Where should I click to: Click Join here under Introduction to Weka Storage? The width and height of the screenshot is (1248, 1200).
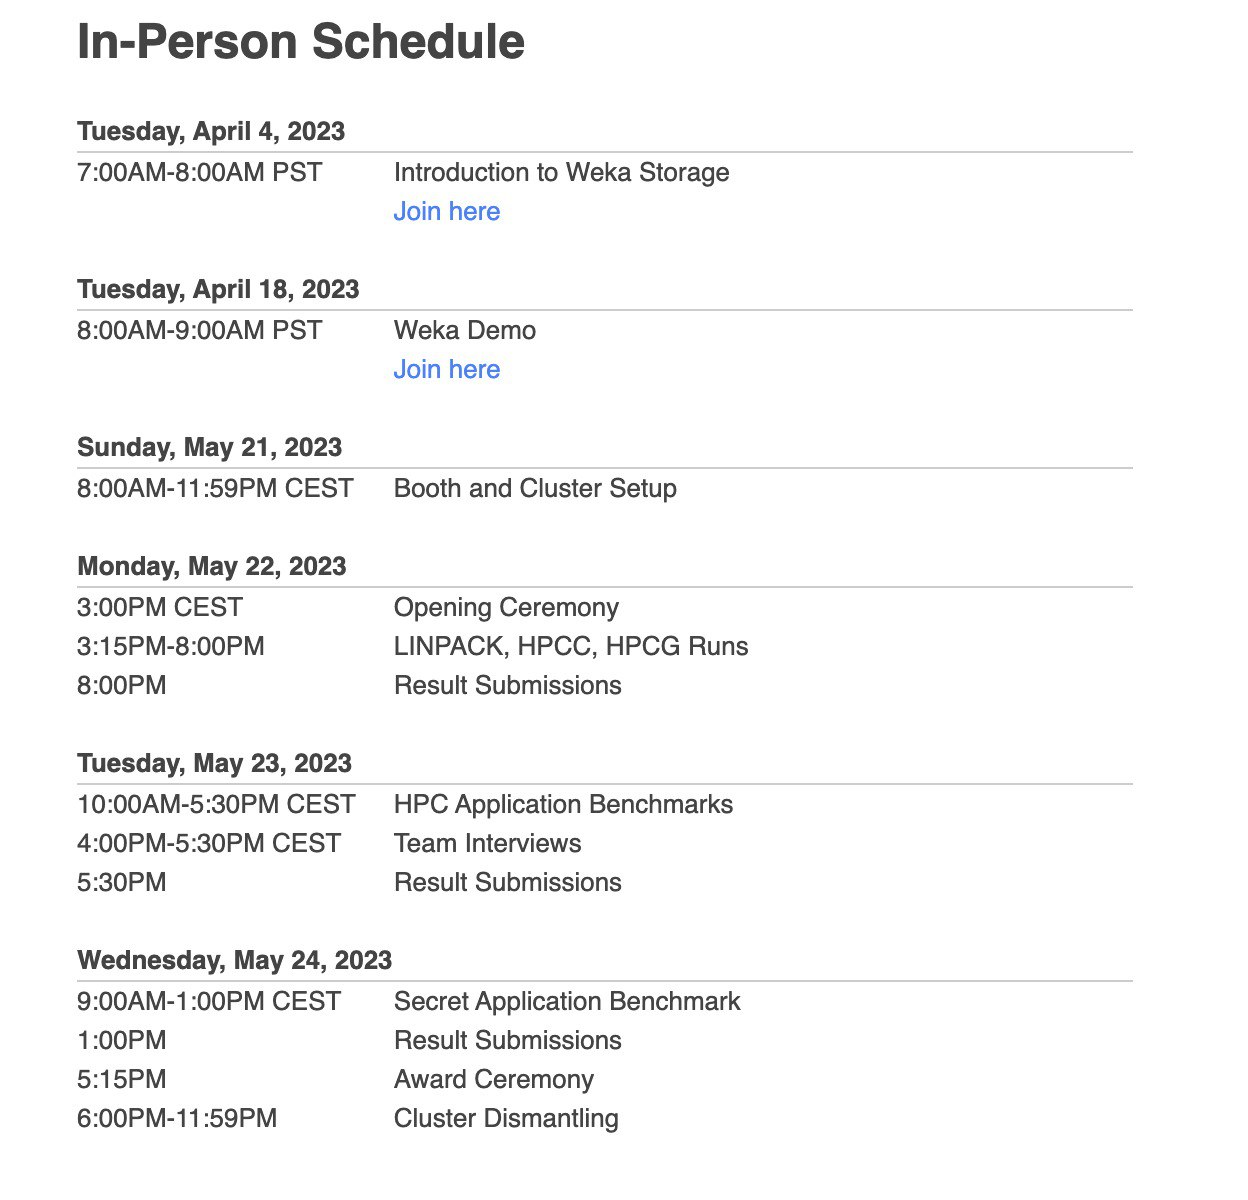[x=446, y=211]
